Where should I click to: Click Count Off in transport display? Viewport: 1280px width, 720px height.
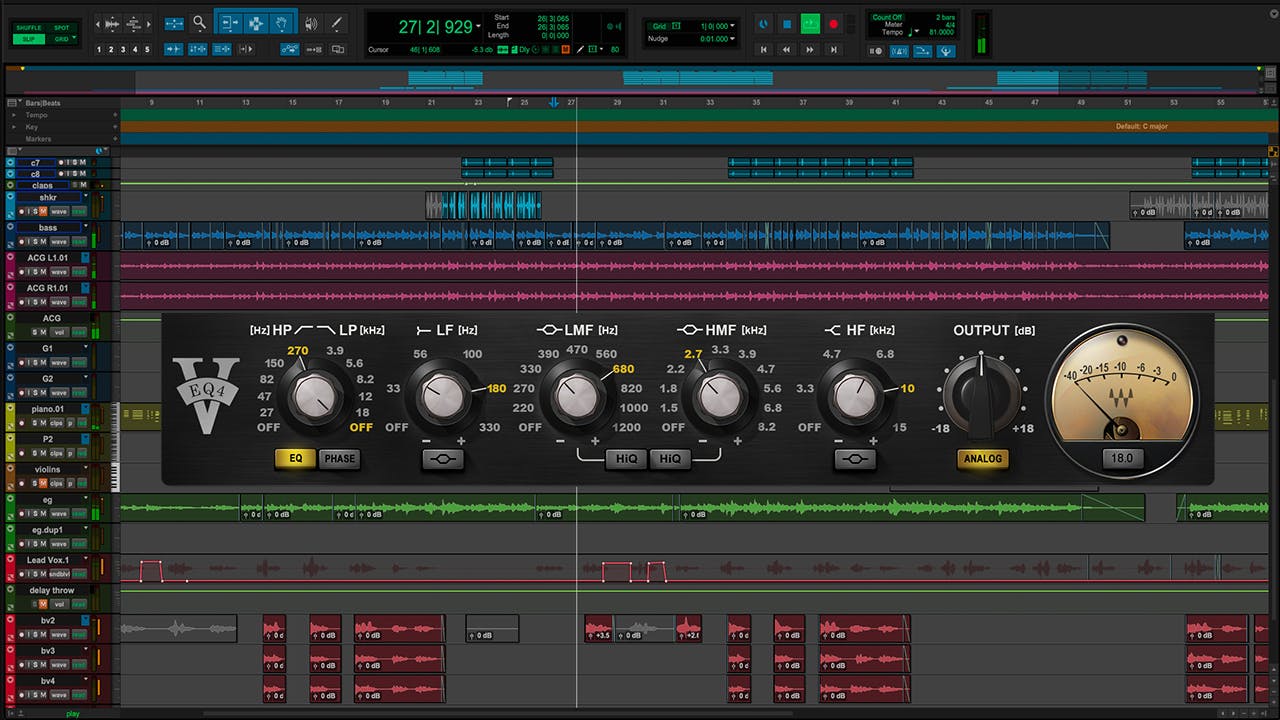(887, 17)
